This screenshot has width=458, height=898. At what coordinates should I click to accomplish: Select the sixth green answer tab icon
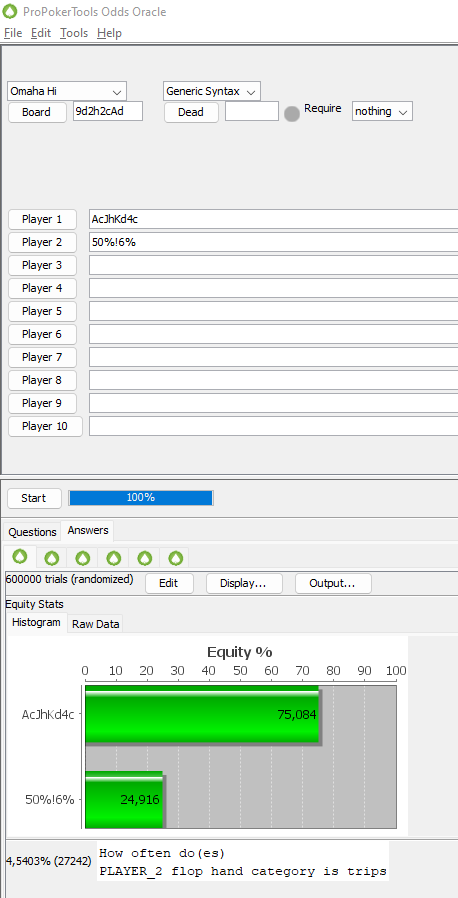(176, 558)
